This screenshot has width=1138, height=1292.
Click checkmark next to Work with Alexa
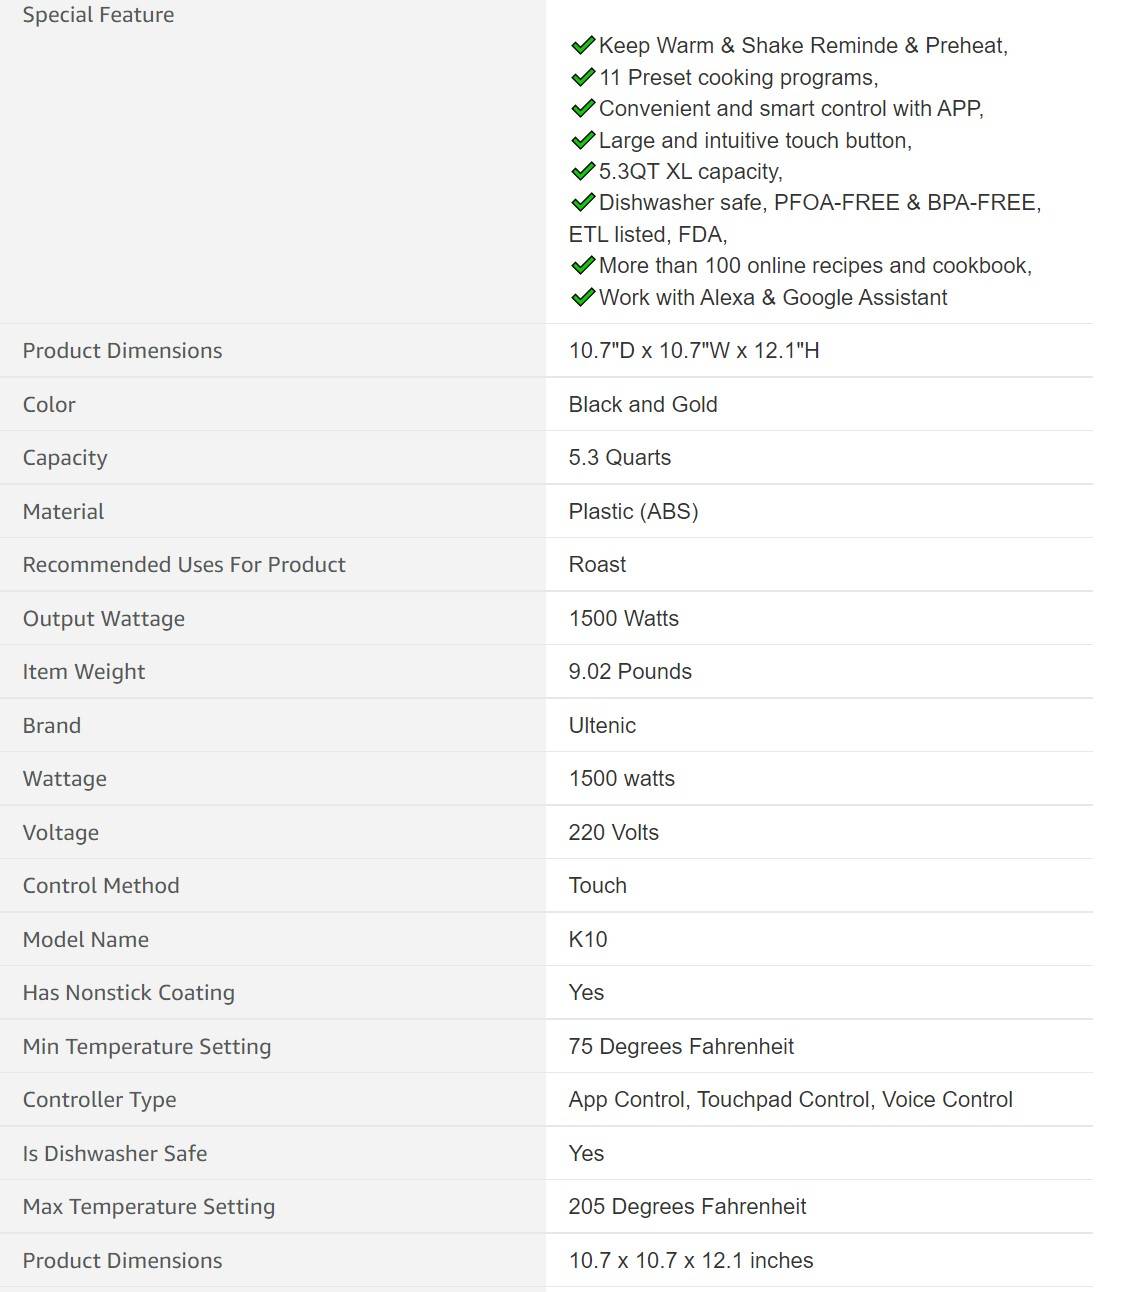click(x=583, y=297)
